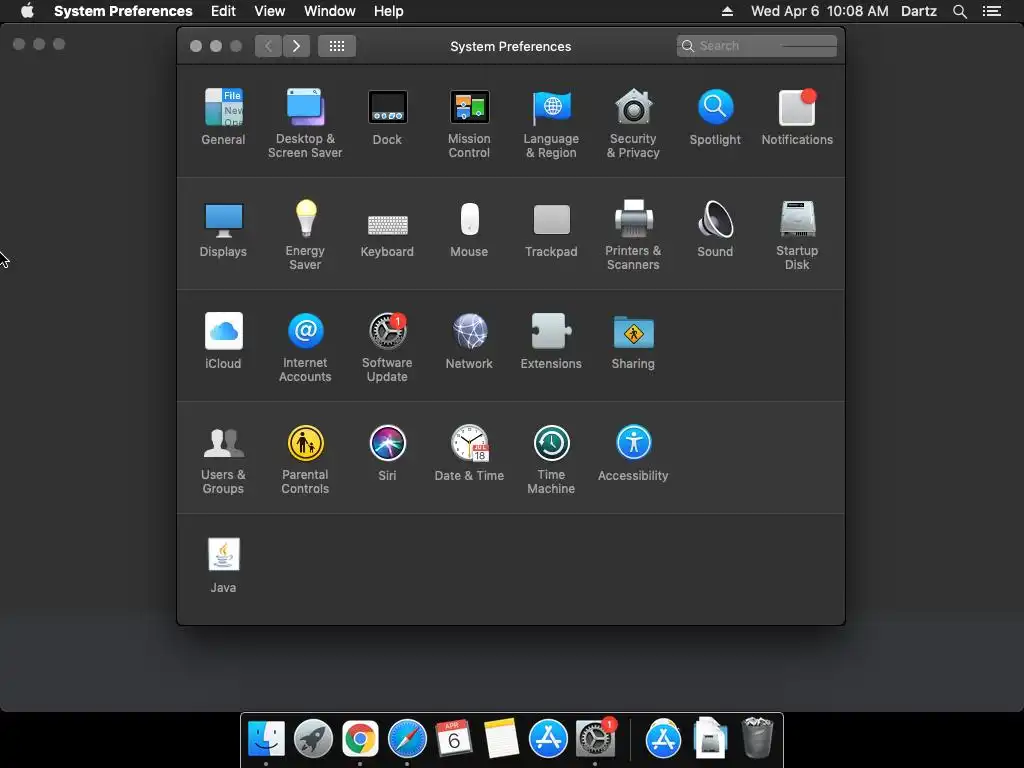Open Software Update pane
The image size is (1024, 768).
click(387, 347)
